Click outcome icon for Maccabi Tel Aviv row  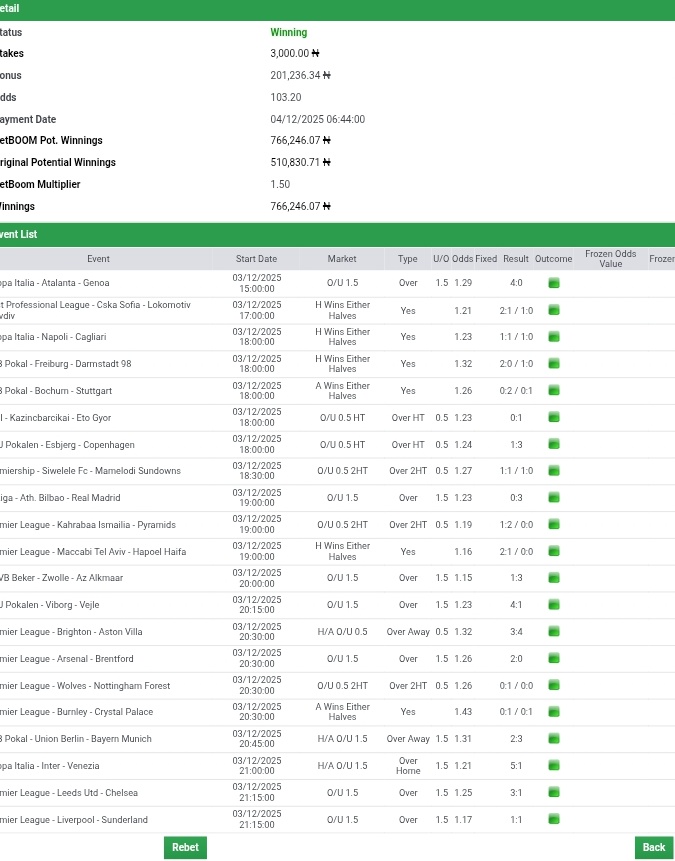pyautogui.click(x=554, y=551)
